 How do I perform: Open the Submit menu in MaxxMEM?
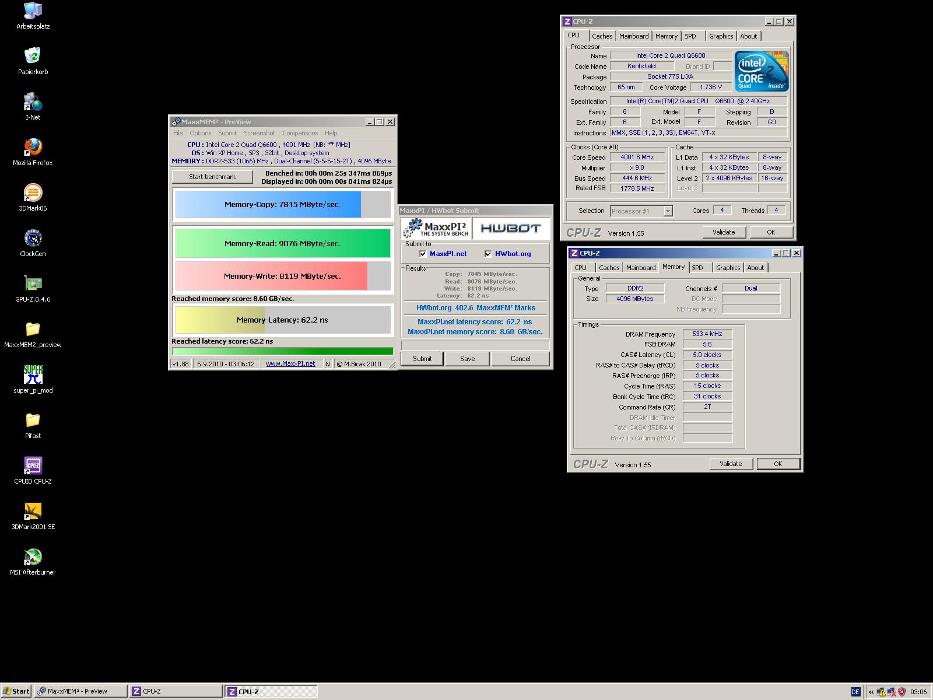pyautogui.click(x=227, y=133)
